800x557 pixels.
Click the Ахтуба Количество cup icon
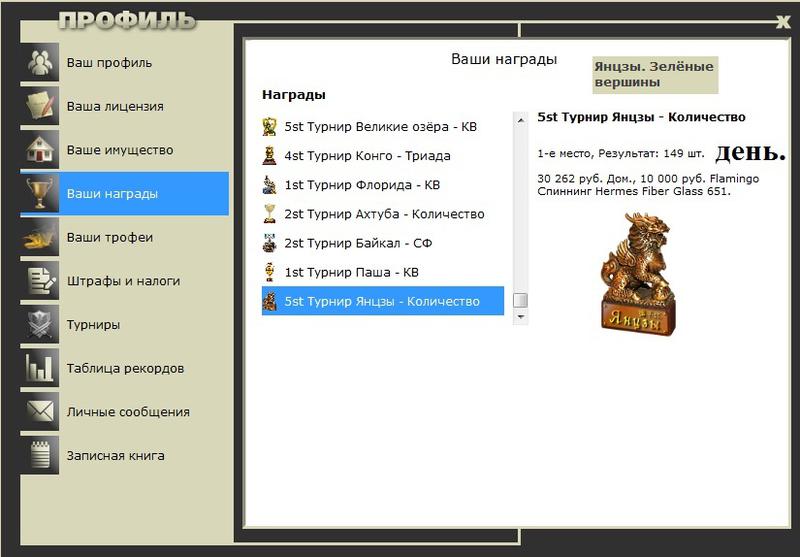click(x=269, y=214)
